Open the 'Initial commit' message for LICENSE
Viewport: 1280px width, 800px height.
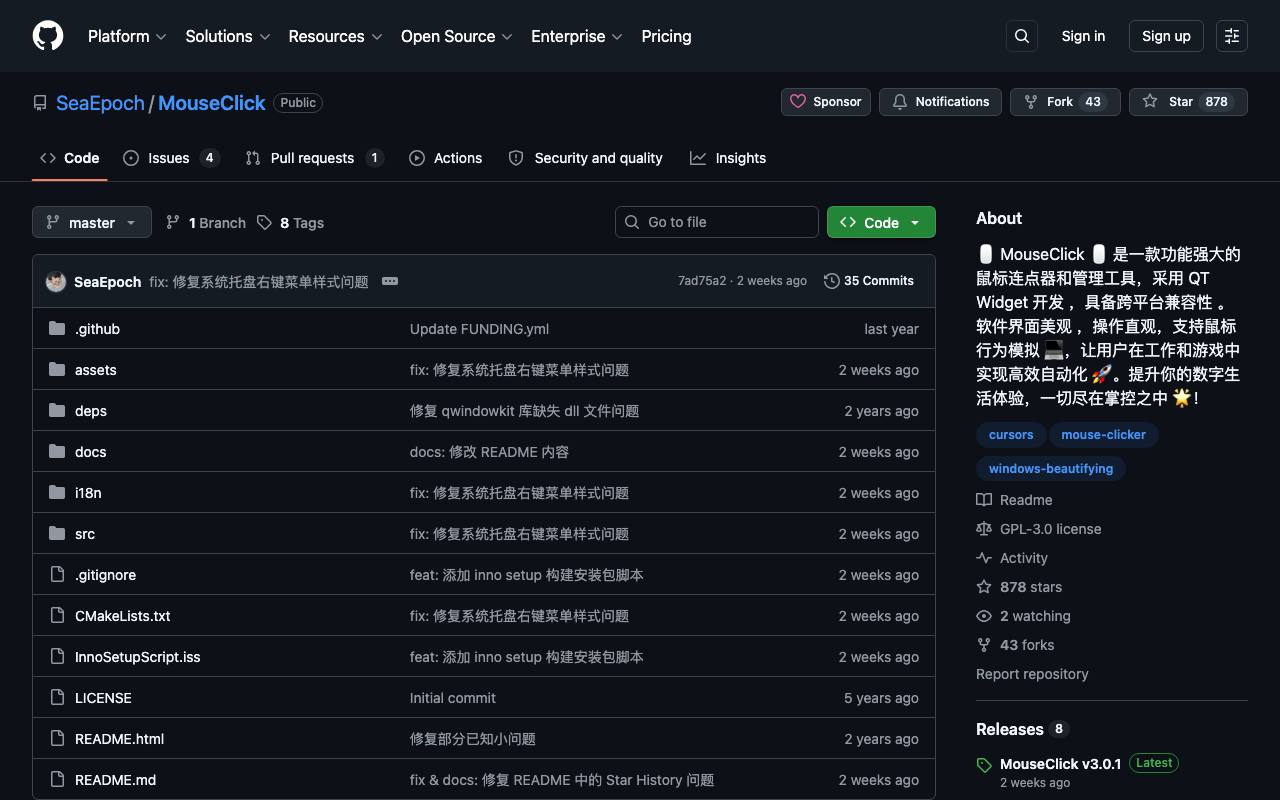tap(453, 698)
